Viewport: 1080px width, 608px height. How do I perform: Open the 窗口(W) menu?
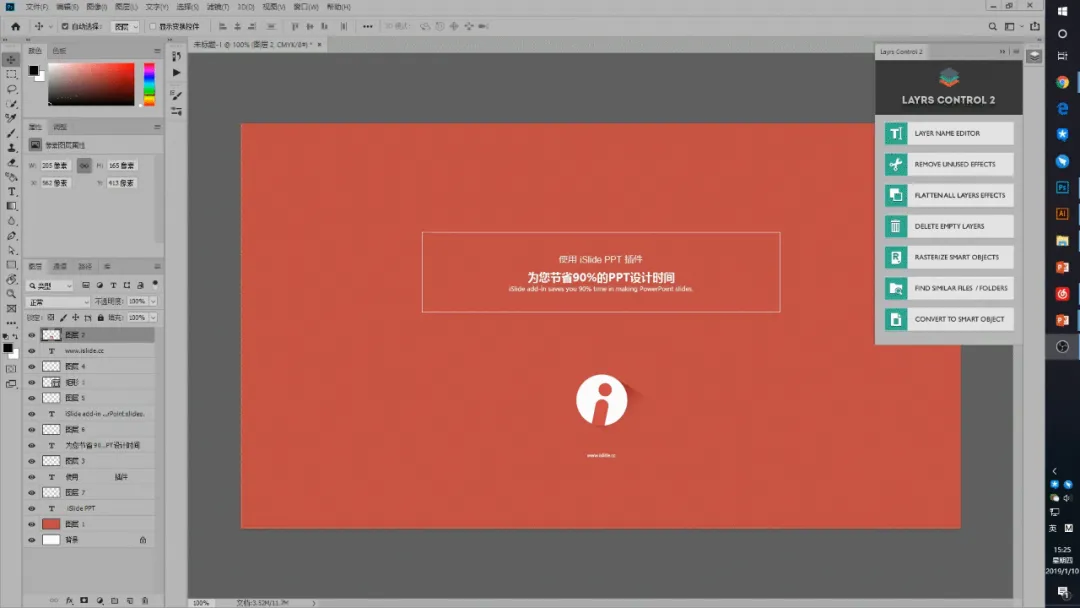point(306,7)
